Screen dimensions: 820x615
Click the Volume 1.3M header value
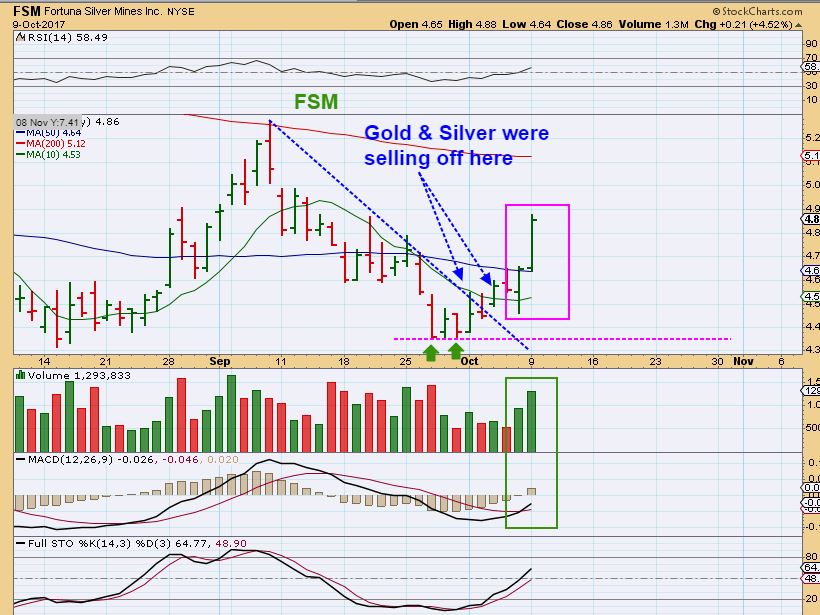(x=654, y=24)
